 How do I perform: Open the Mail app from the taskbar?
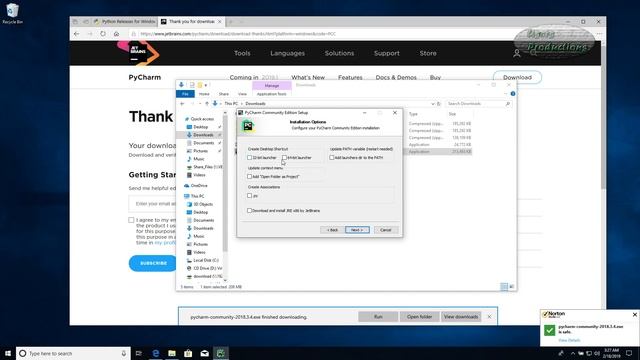204,353
